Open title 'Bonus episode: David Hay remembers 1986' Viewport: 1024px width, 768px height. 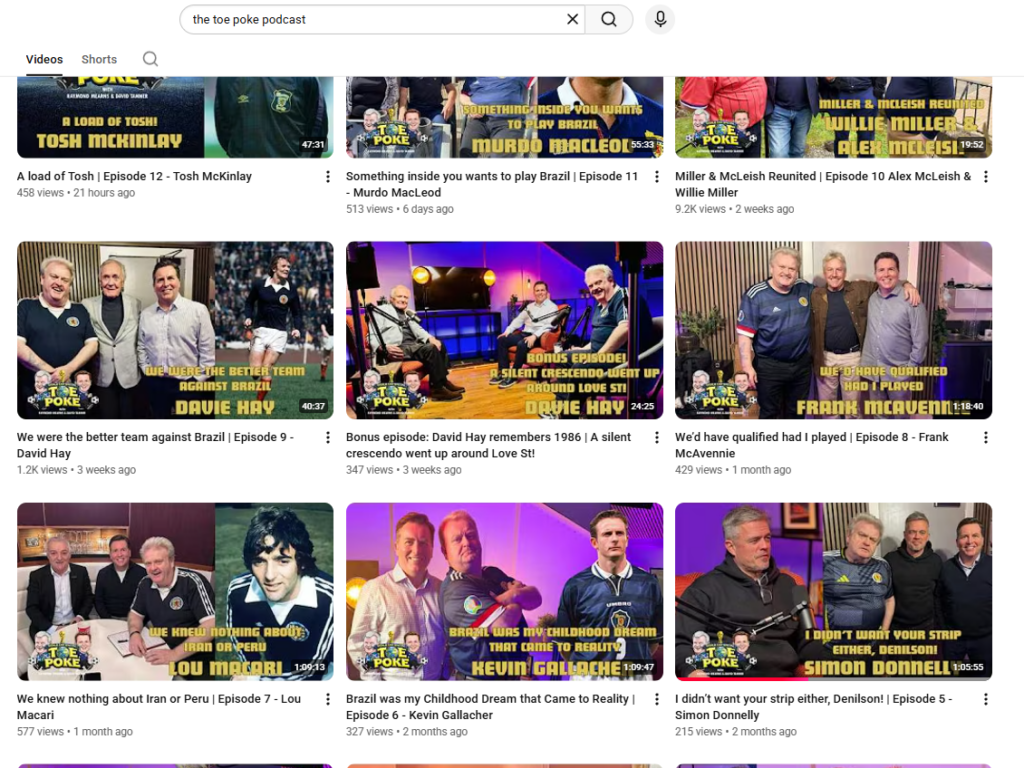point(488,445)
